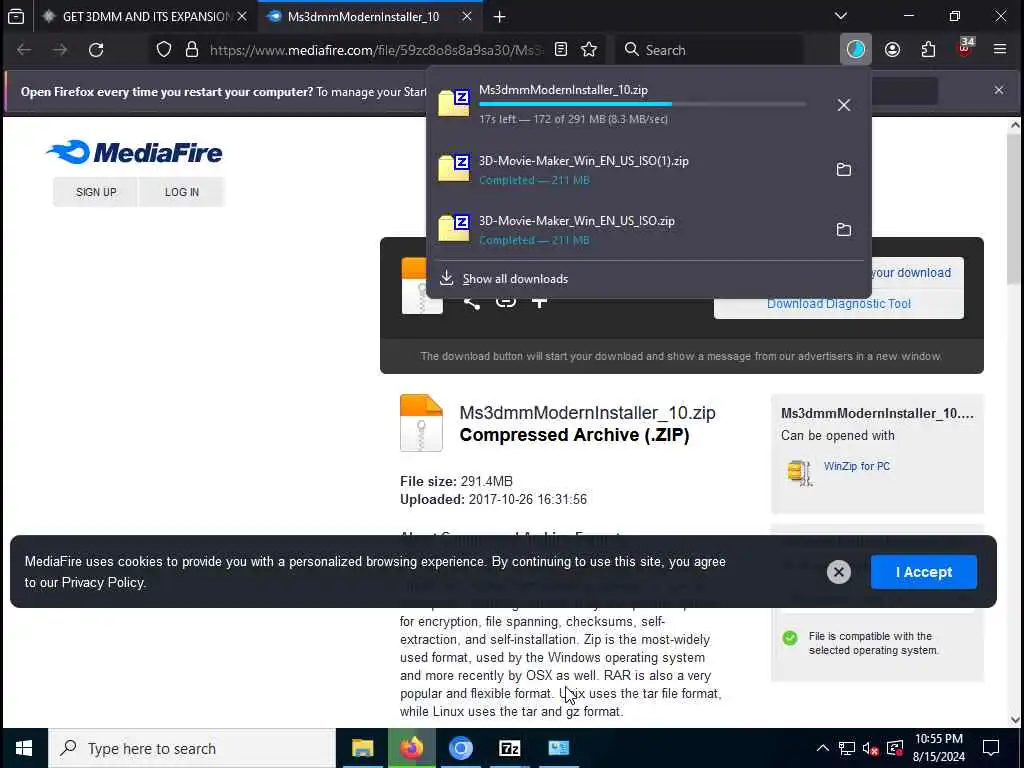
Task: Click the Firefox Search box
Action: pos(709,50)
